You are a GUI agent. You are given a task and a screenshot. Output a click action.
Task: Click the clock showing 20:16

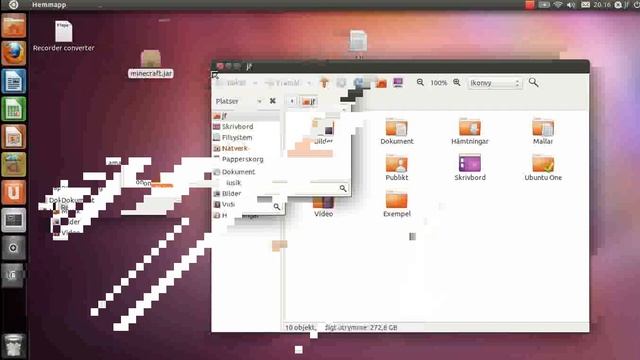(x=602, y=5)
